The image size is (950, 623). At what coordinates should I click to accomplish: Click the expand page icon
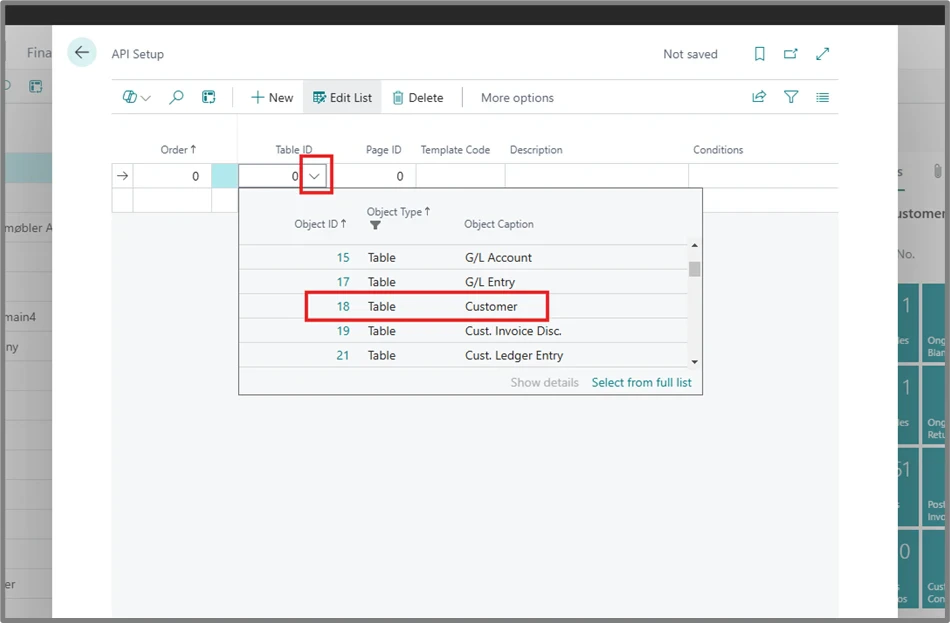(822, 54)
